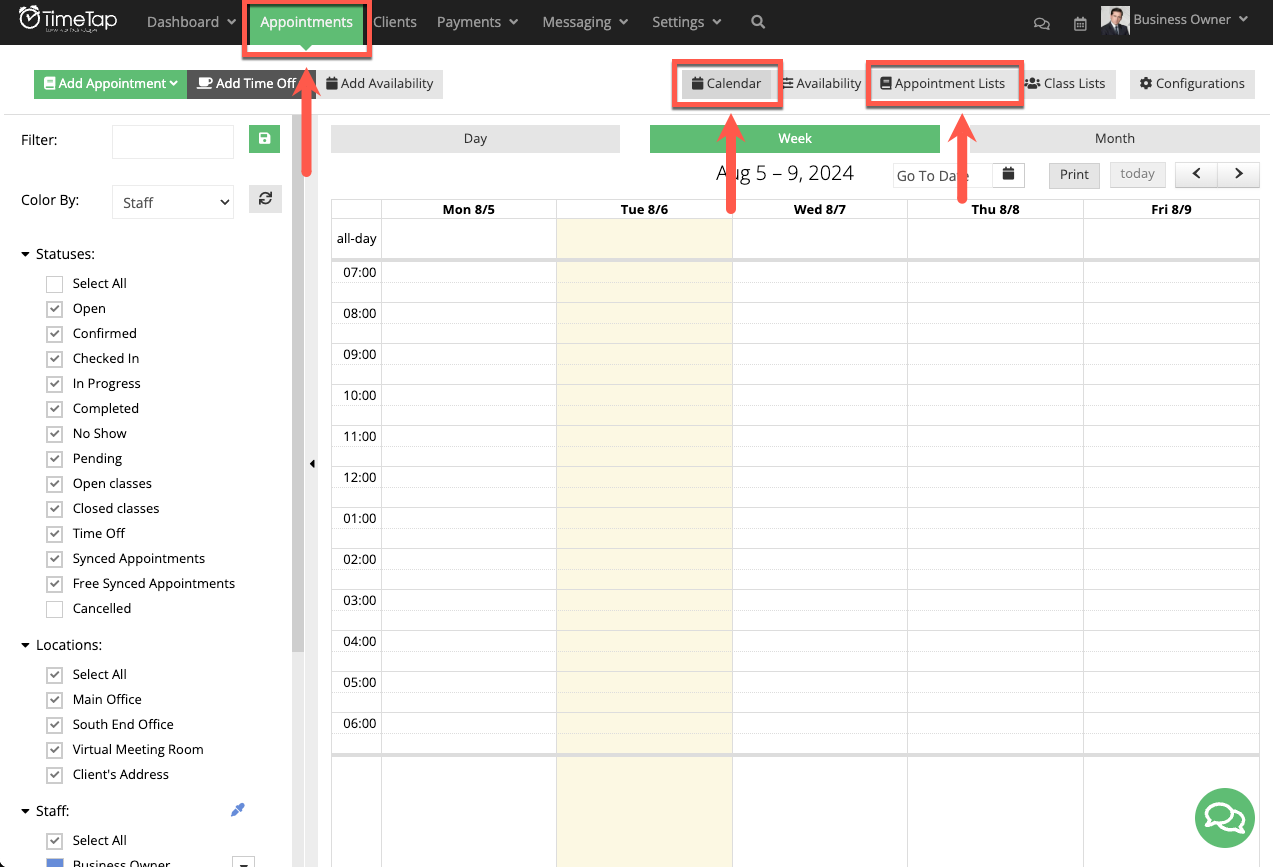
Task: Open the Class Lists tab
Action: 1066,84
